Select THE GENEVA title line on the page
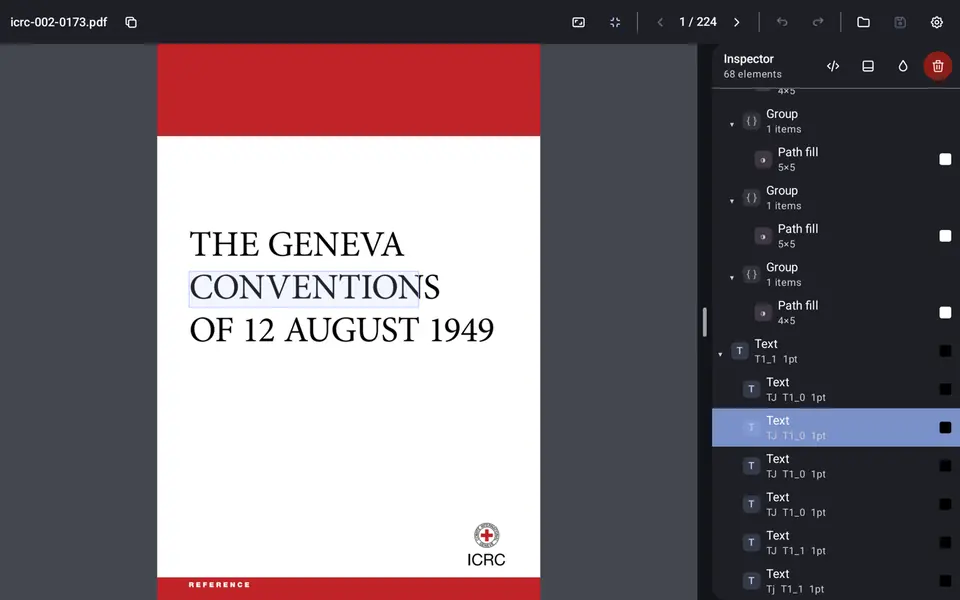This screenshot has height=600, width=960. point(296,244)
